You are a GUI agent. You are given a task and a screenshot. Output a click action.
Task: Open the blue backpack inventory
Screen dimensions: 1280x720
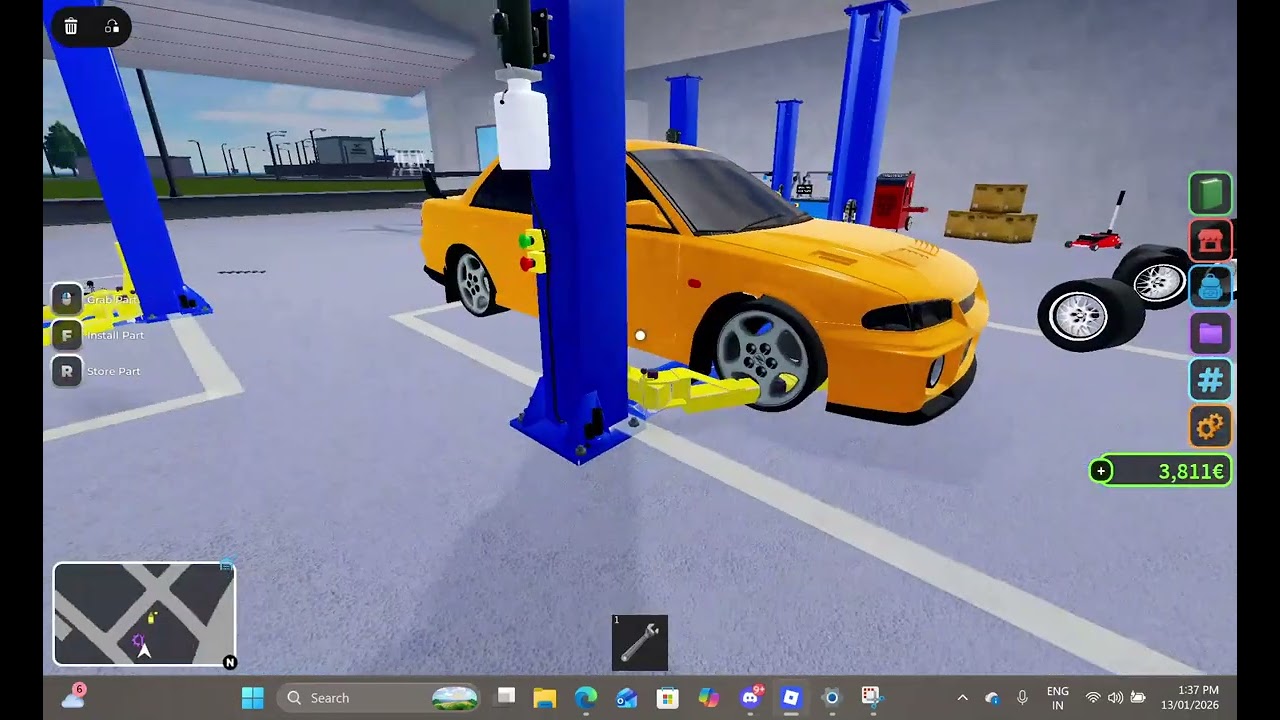[1210, 287]
